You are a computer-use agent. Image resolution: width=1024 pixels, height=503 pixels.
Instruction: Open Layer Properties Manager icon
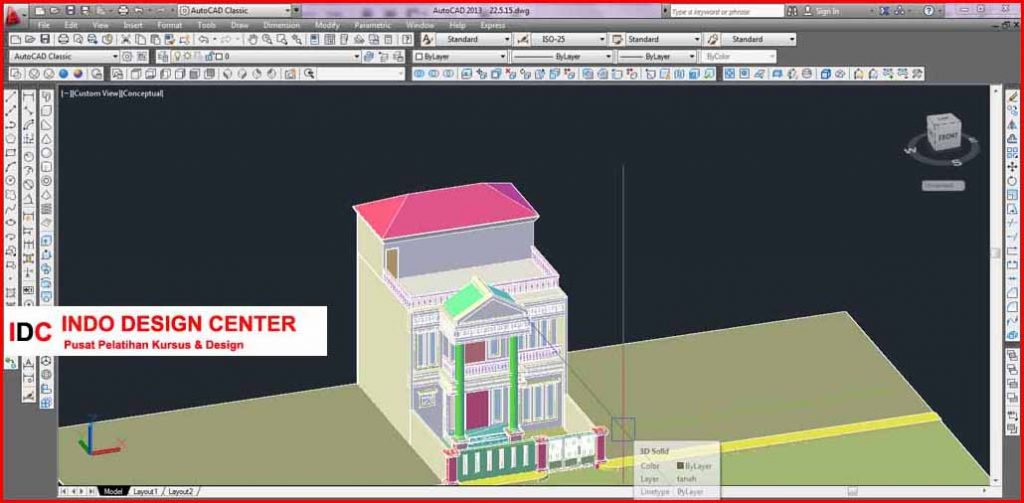coord(163,57)
